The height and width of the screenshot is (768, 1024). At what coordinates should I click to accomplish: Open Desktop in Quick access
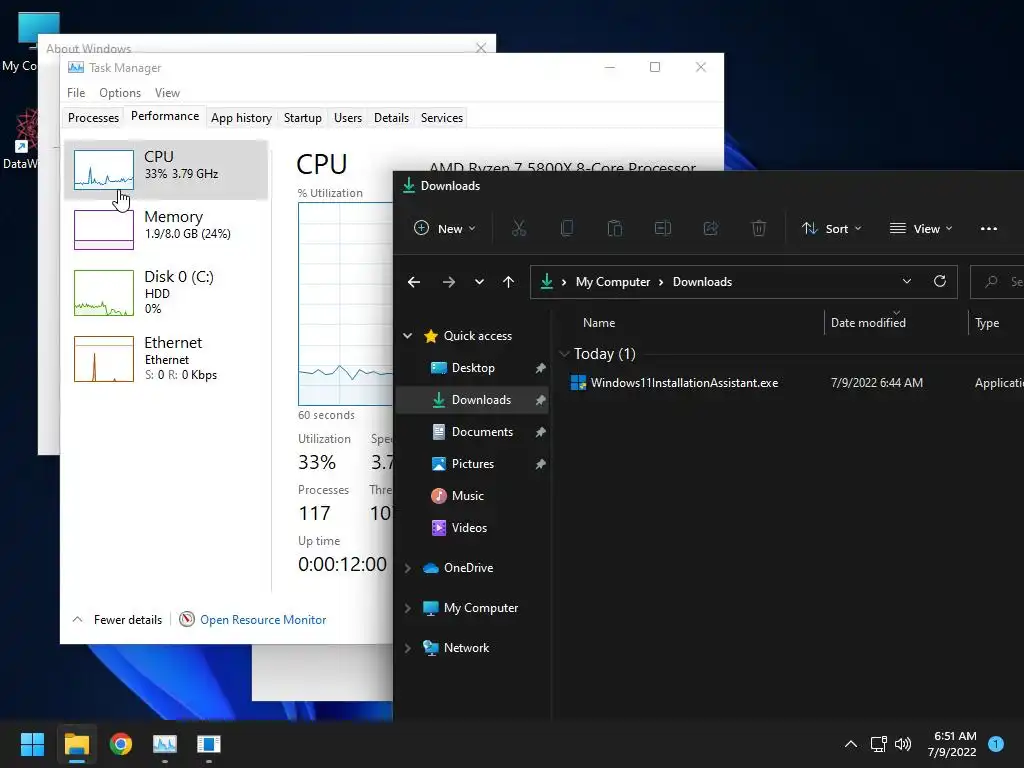point(473,368)
